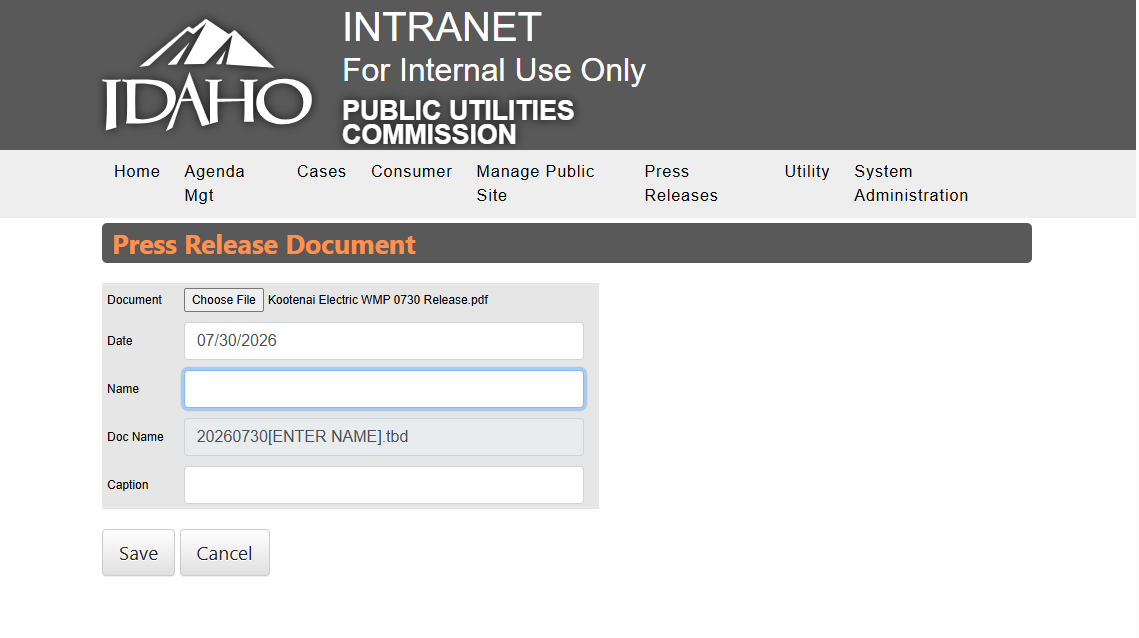Click the Idaho mountain logo
The image size is (1139, 638).
207,75
